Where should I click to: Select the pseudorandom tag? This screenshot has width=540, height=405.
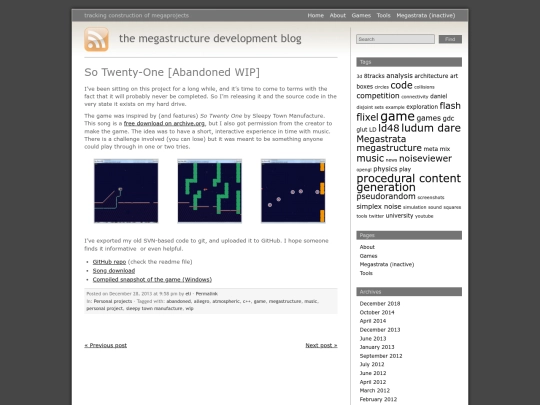[x=386, y=196]
